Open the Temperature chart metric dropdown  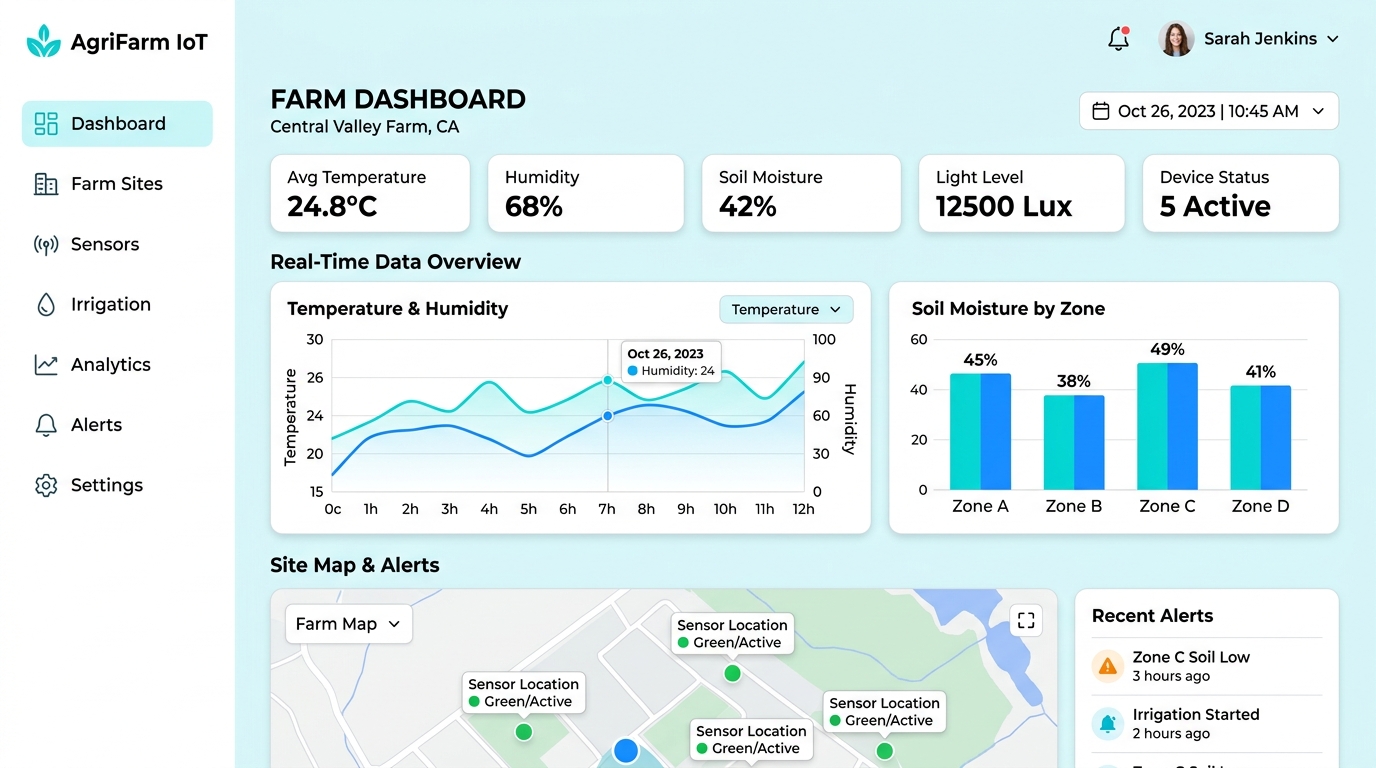[786, 310]
